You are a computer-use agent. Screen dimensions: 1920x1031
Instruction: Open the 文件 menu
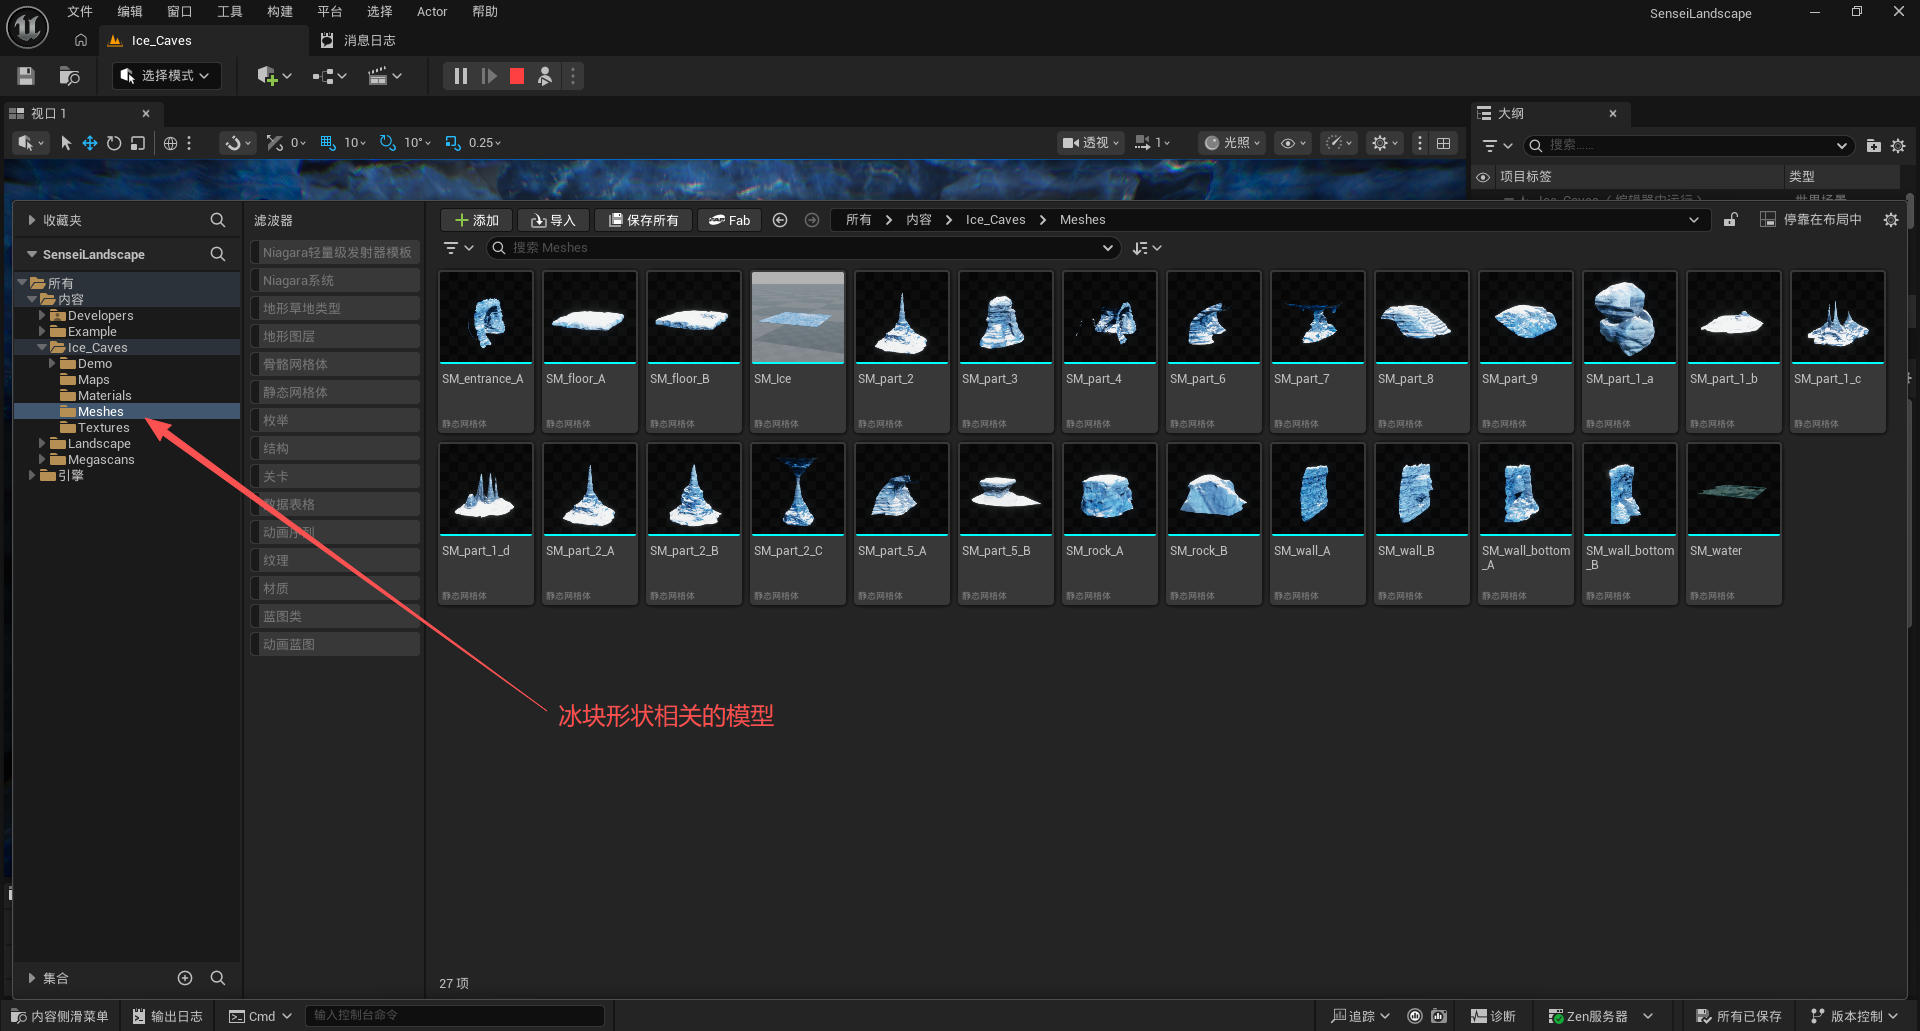tap(80, 12)
